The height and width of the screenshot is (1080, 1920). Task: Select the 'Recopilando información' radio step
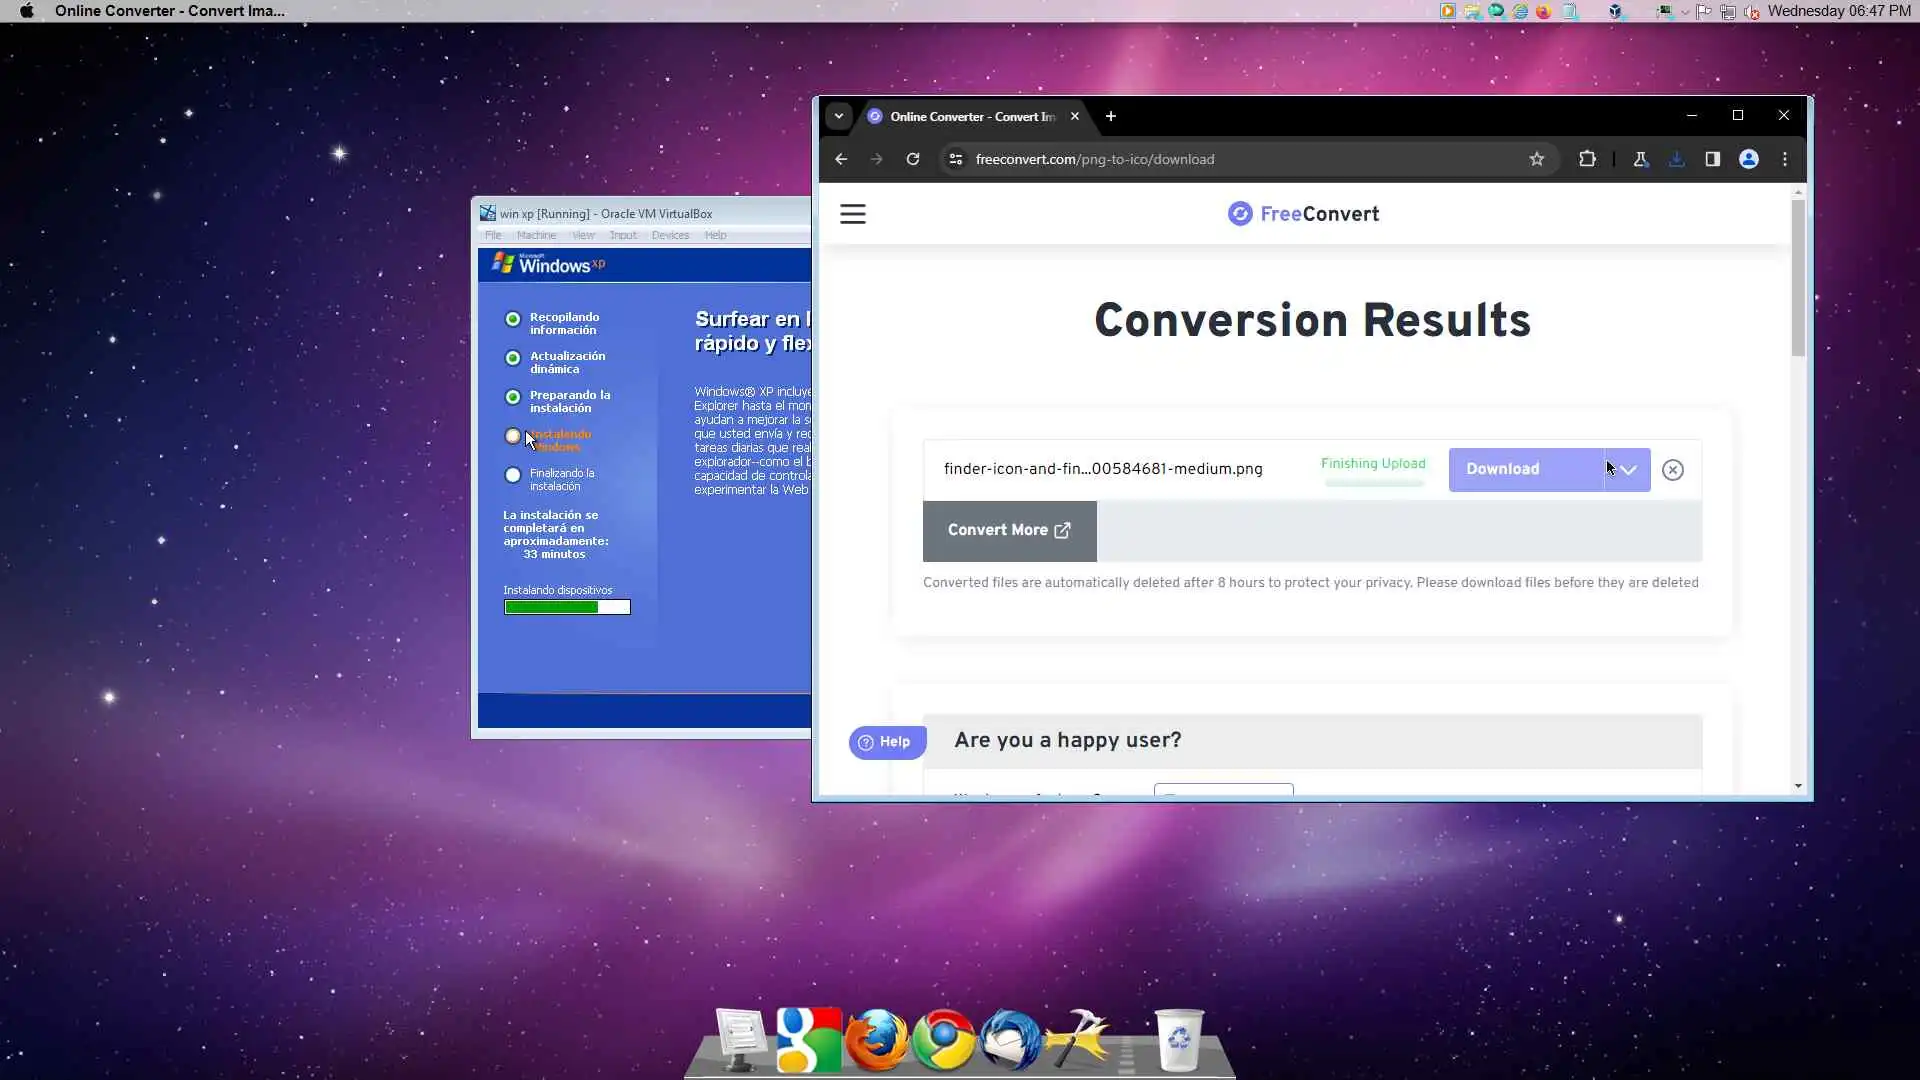pyautogui.click(x=513, y=320)
